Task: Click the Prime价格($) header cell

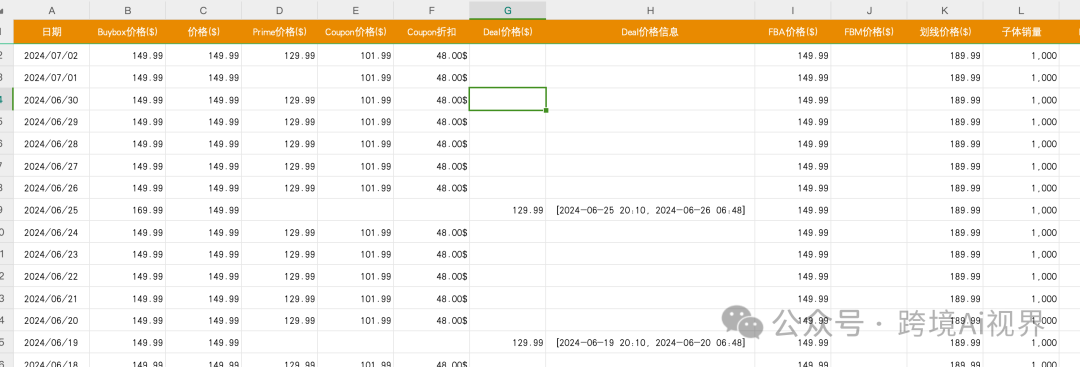Action: click(279, 32)
